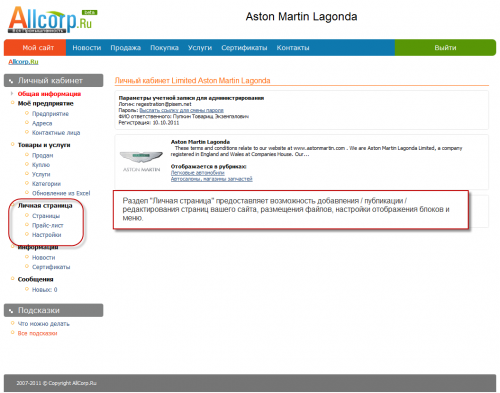Open Новости link under Информация
Screen dimensions: 500x393
click(44, 258)
